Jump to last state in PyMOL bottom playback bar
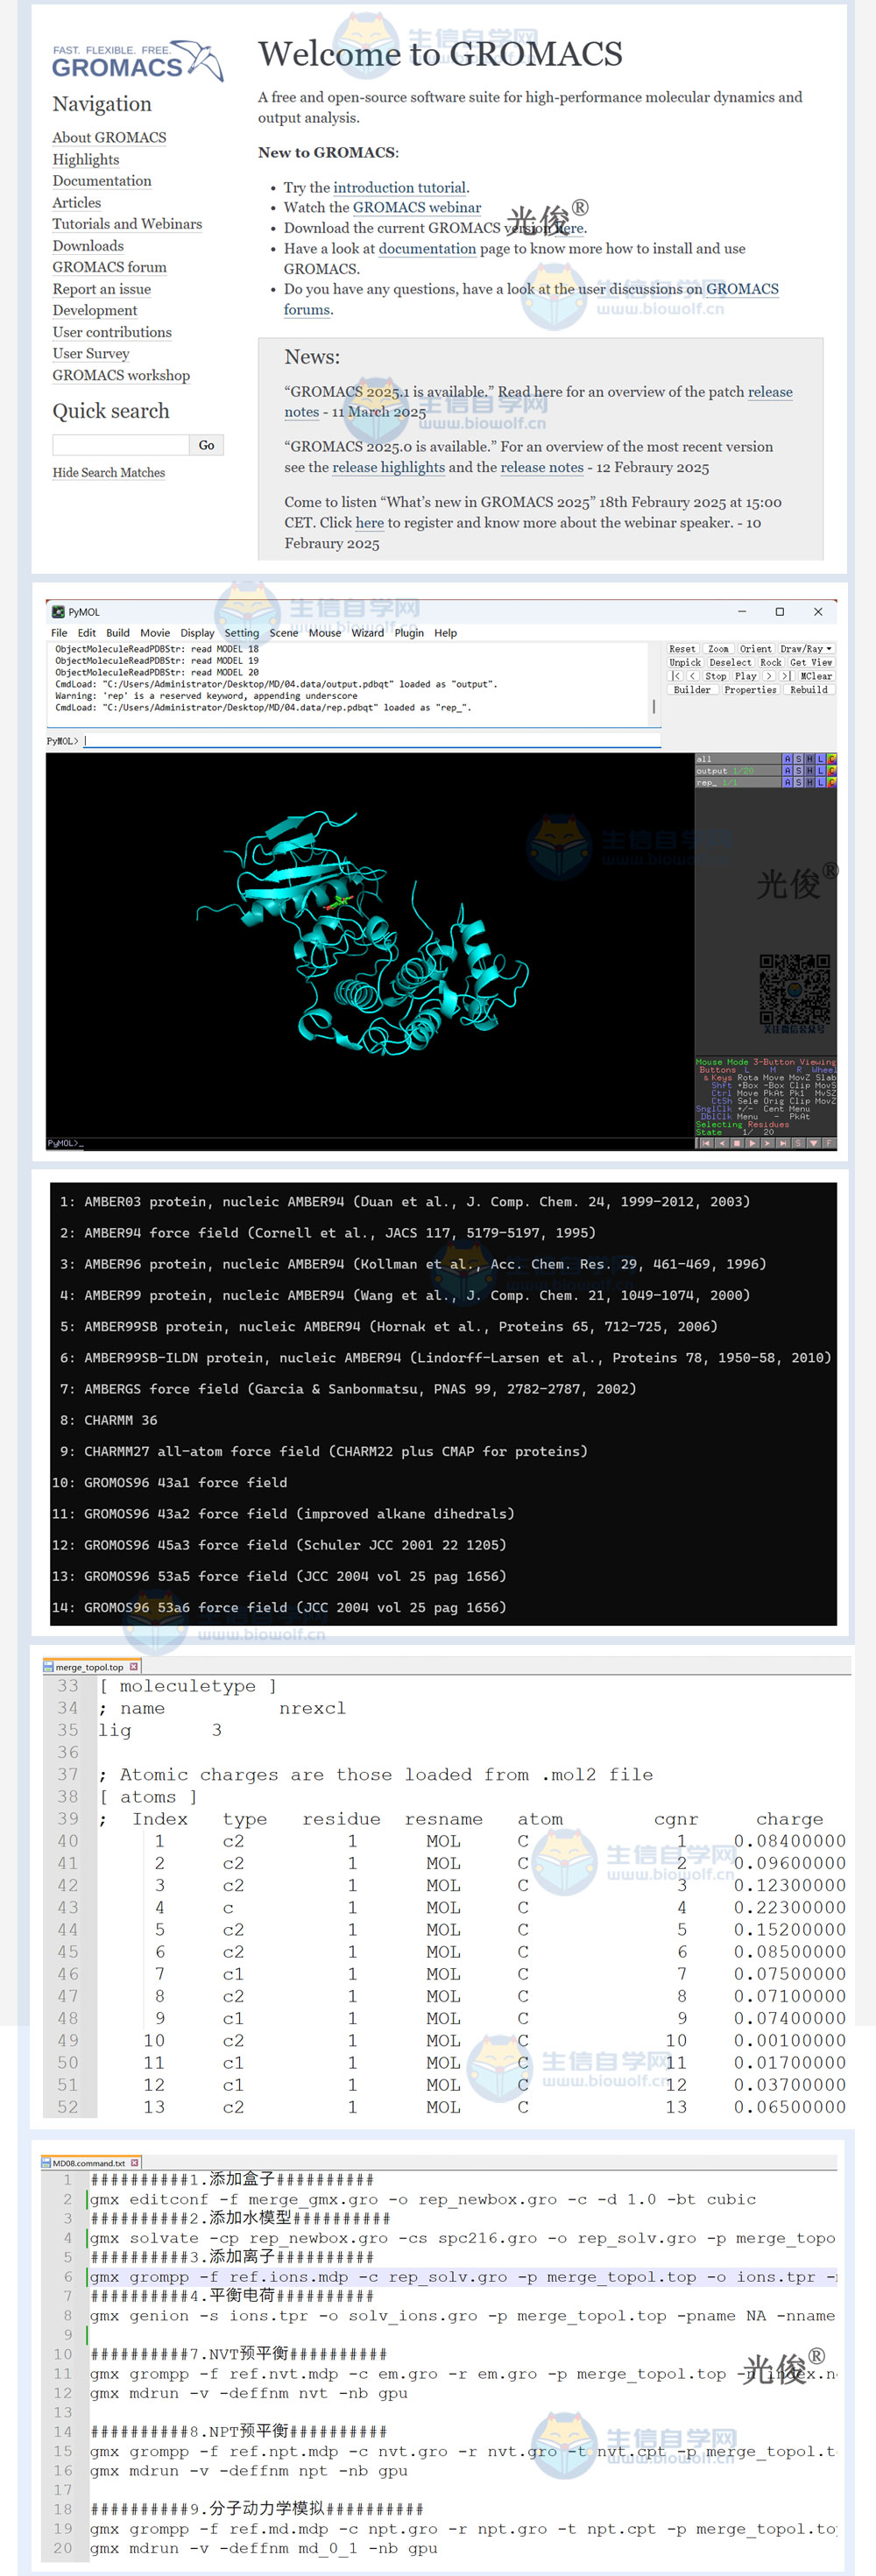This screenshot has height=2576, width=876. tap(782, 1143)
